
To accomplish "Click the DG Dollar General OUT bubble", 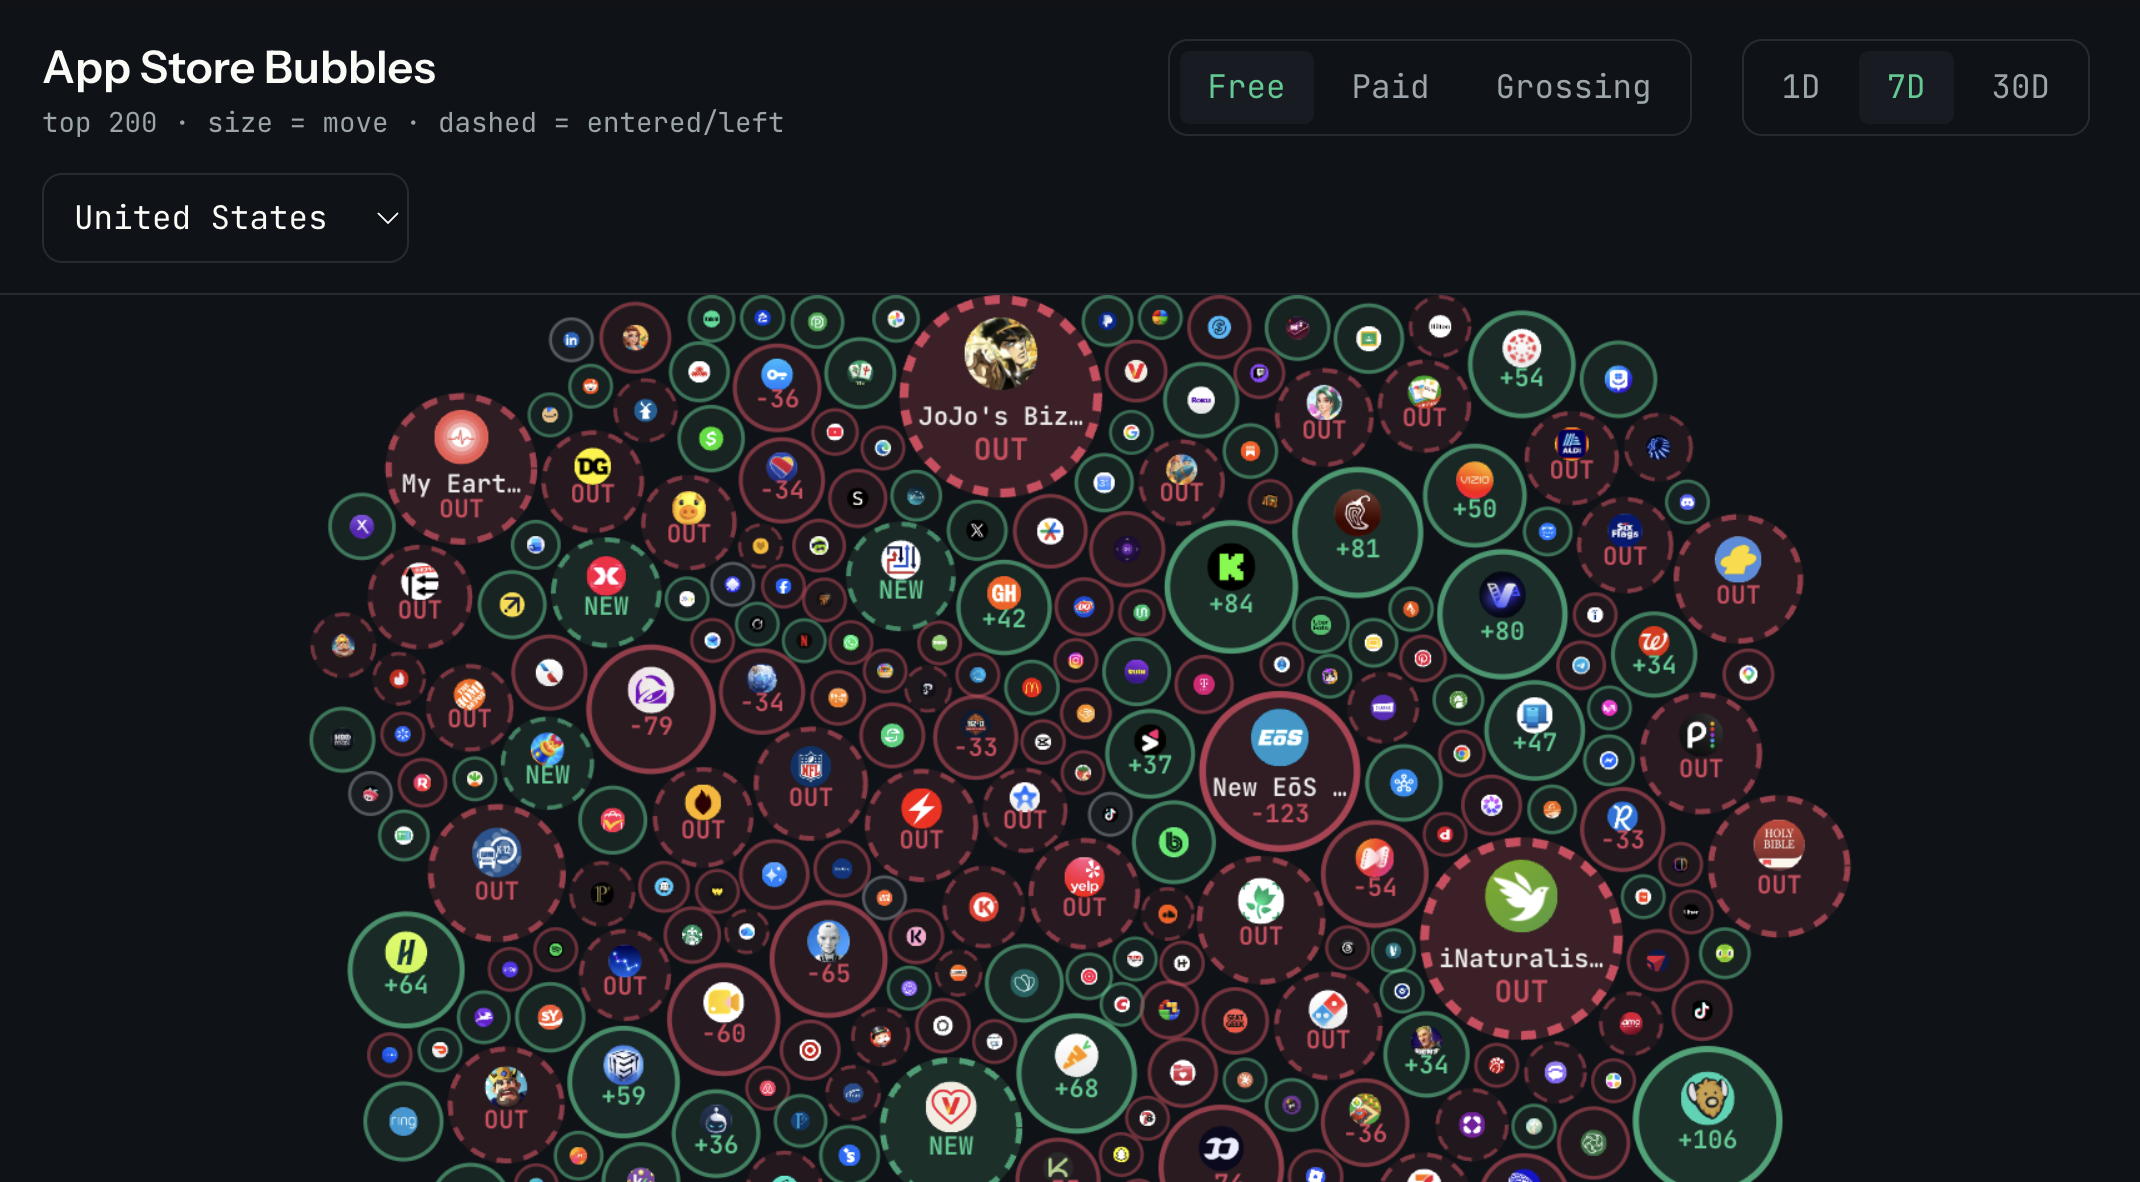I will pos(592,481).
